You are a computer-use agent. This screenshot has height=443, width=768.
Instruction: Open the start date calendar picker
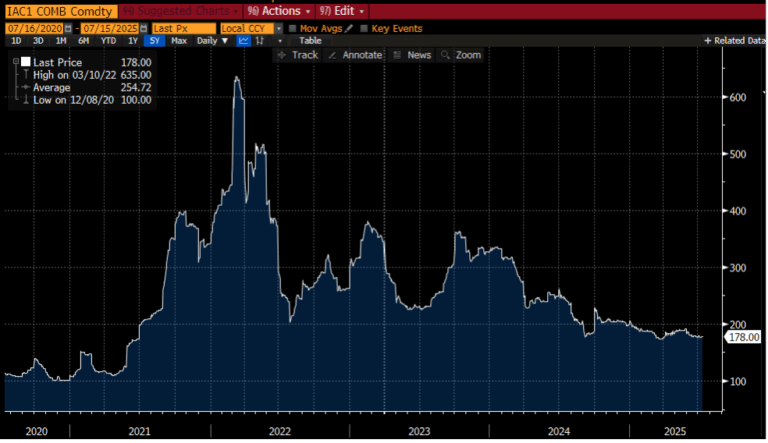(x=69, y=29)
